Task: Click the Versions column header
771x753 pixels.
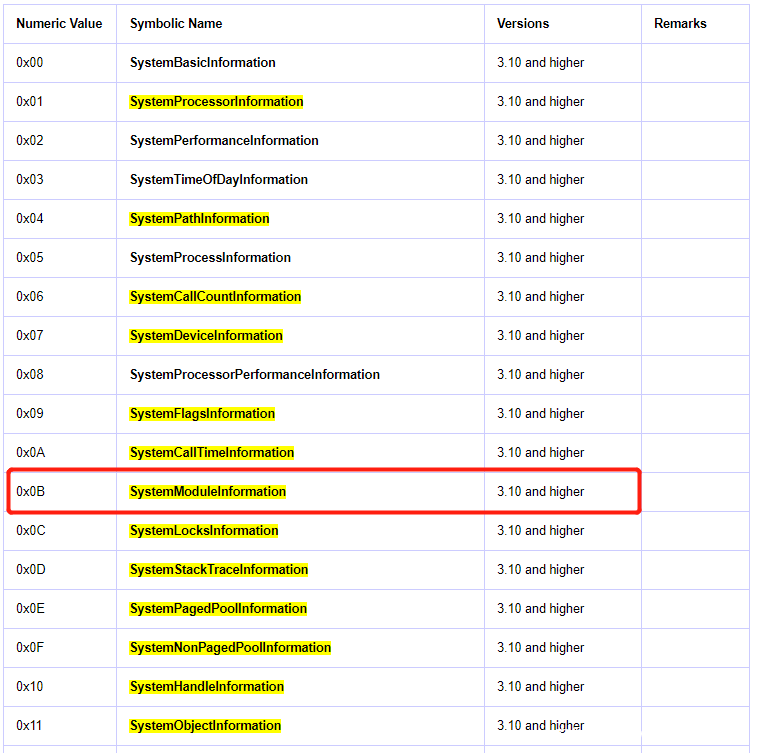Action: (x=523, y=23)
